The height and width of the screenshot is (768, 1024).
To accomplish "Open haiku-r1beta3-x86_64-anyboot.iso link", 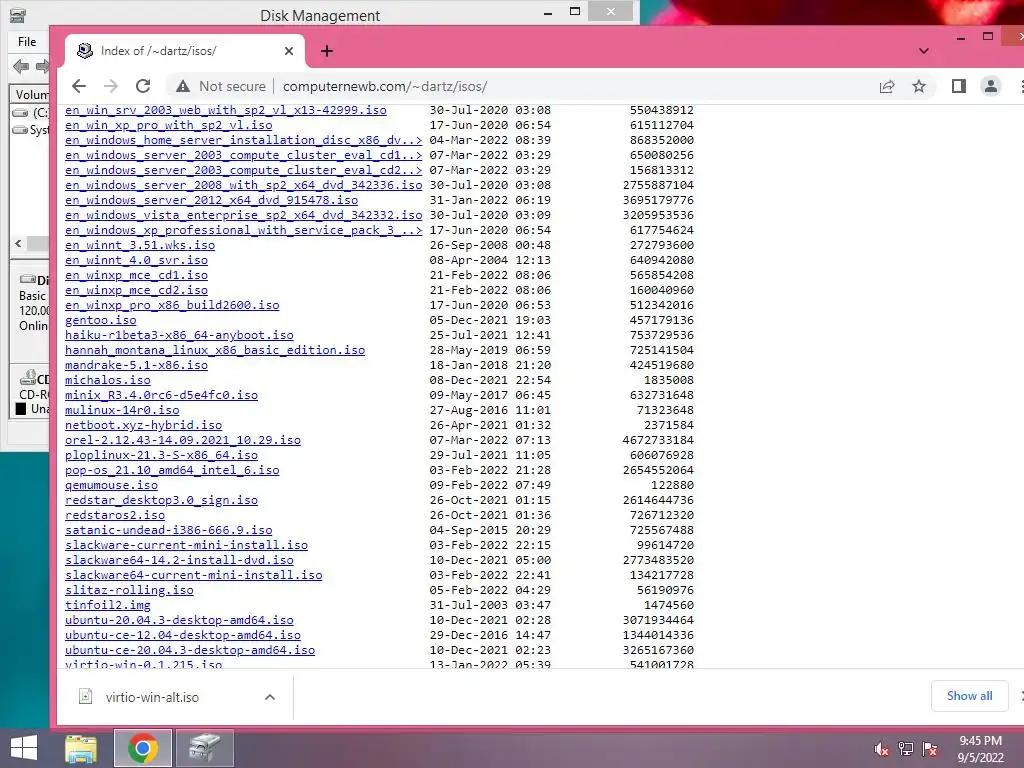I will pos(179,335).
